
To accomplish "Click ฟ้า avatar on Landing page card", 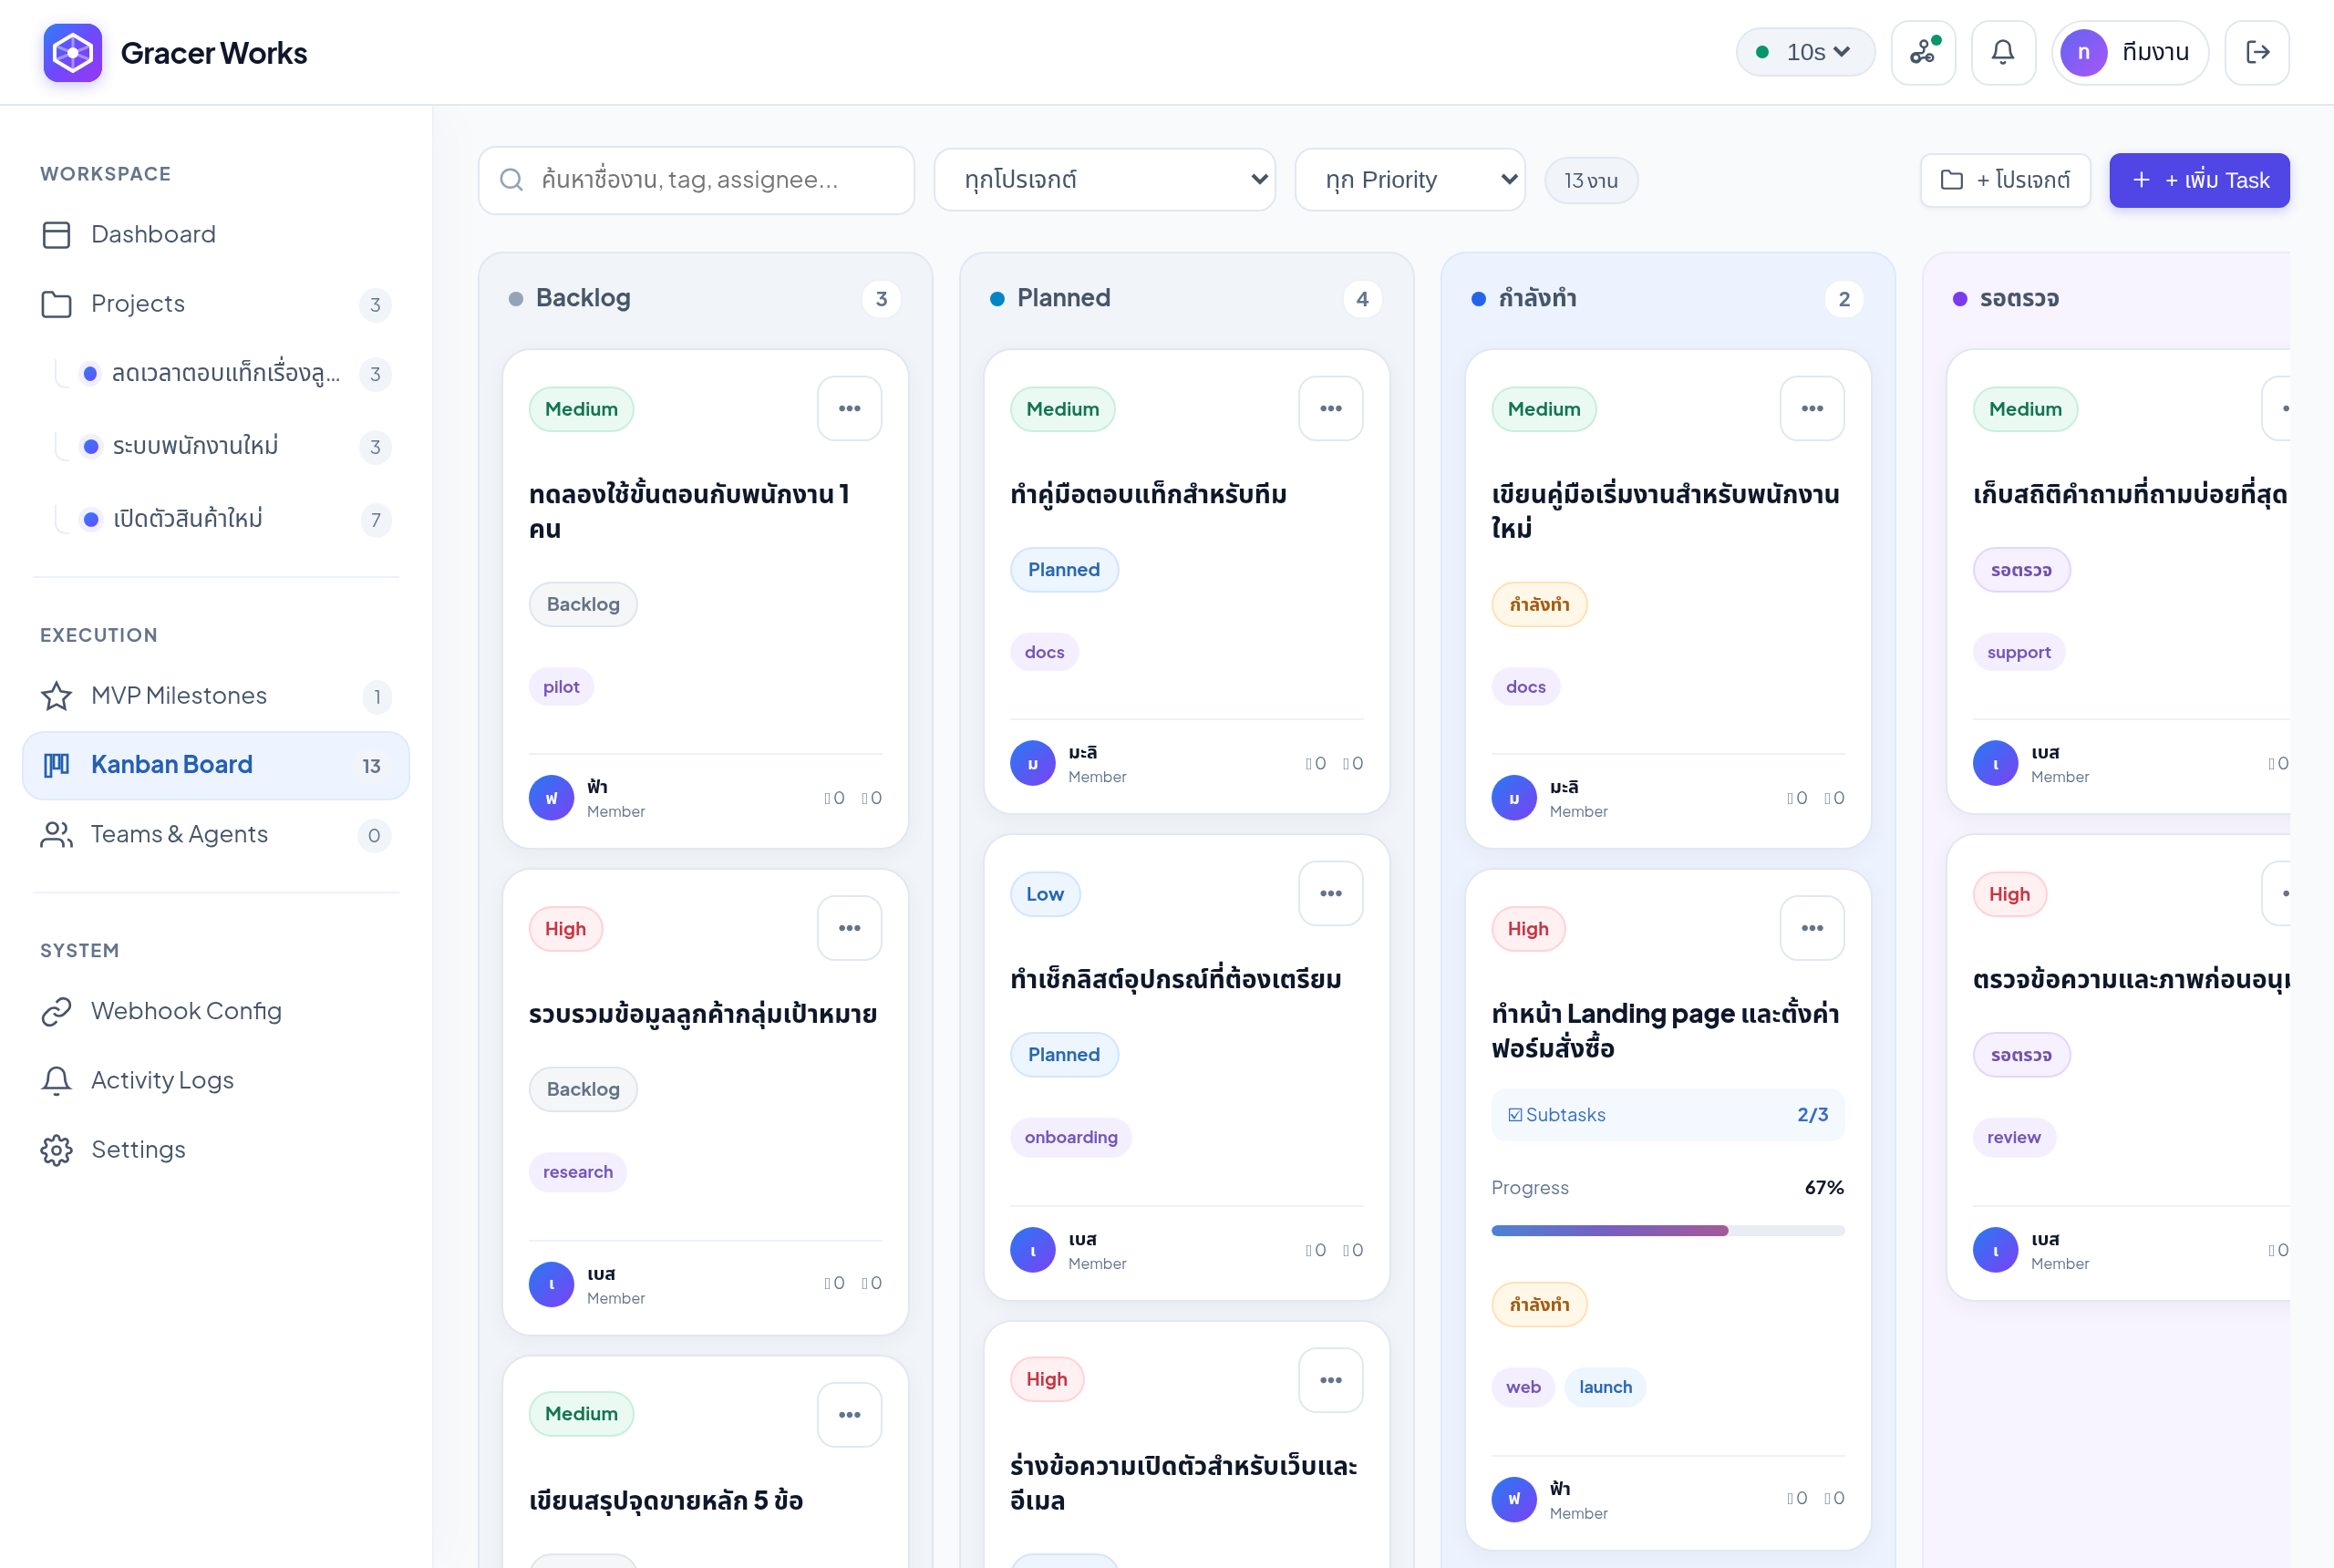I will coord(1514,1499).
